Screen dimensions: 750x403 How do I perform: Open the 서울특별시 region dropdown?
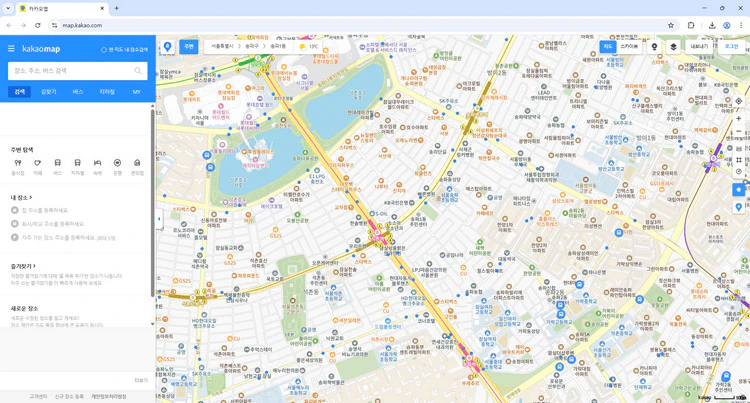[223, 47]
